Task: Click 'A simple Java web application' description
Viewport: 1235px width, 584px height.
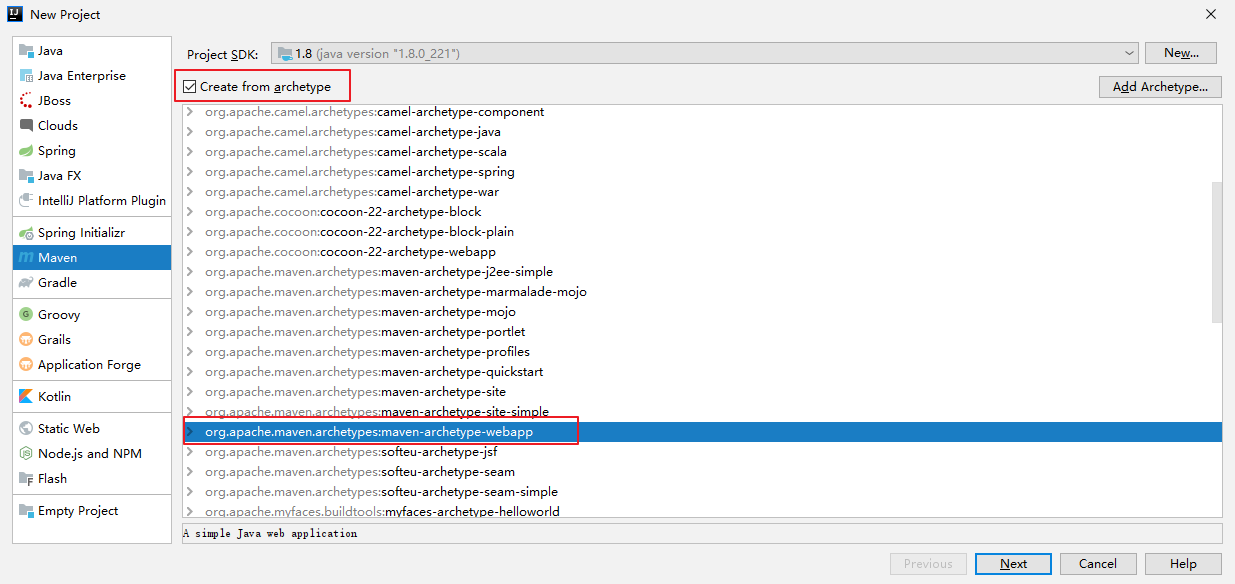Action: (x=270, y=533)
